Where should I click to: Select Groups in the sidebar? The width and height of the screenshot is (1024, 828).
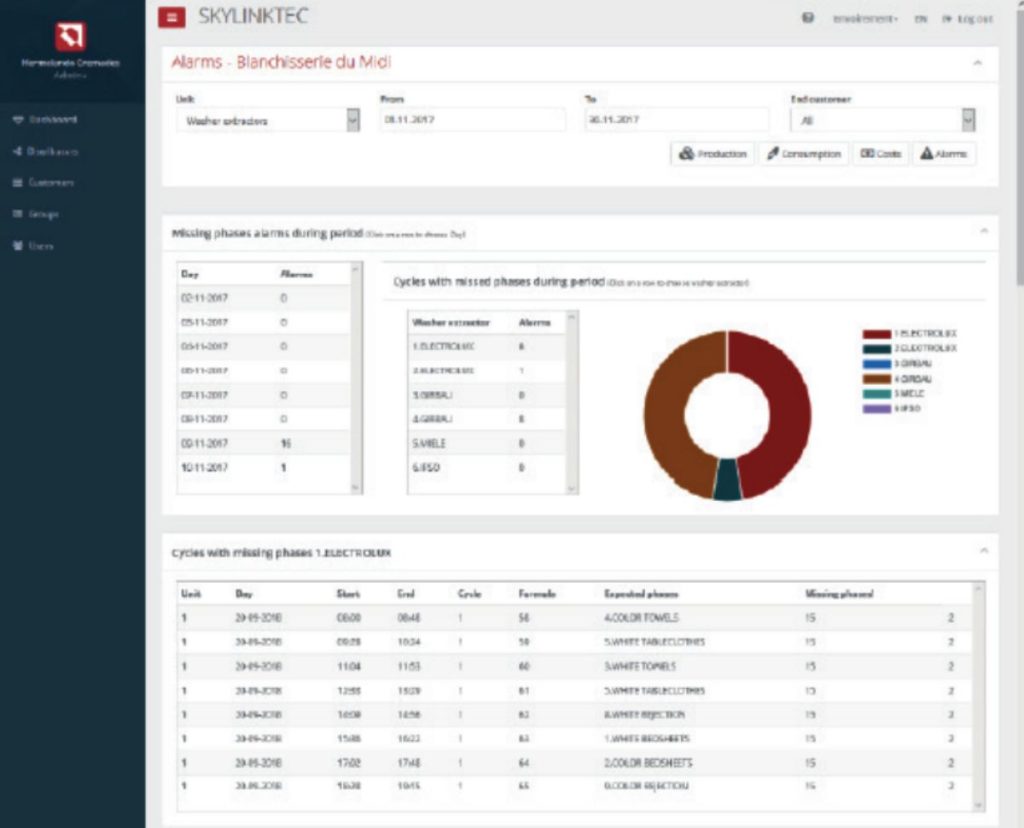click(36, 214)
